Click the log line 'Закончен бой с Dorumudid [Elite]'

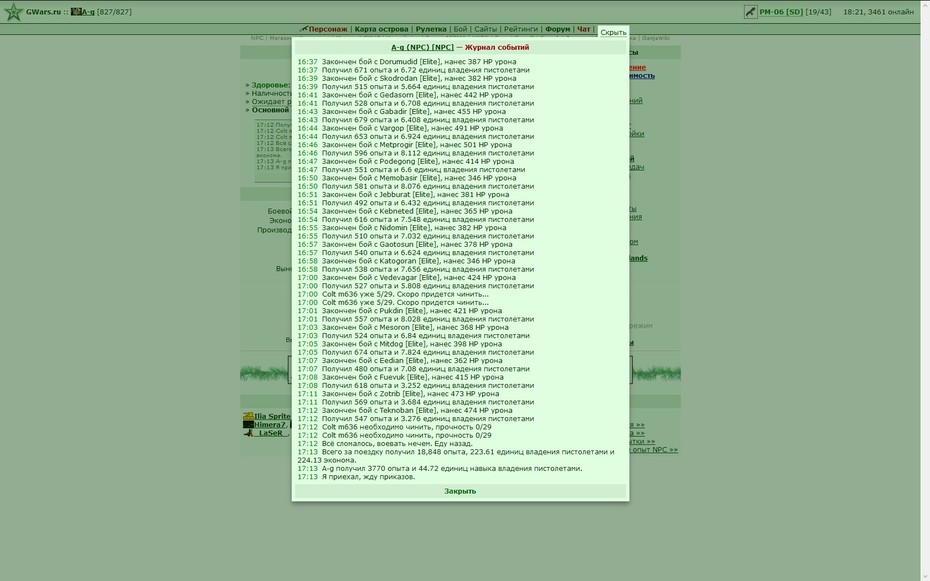(407, 62)
